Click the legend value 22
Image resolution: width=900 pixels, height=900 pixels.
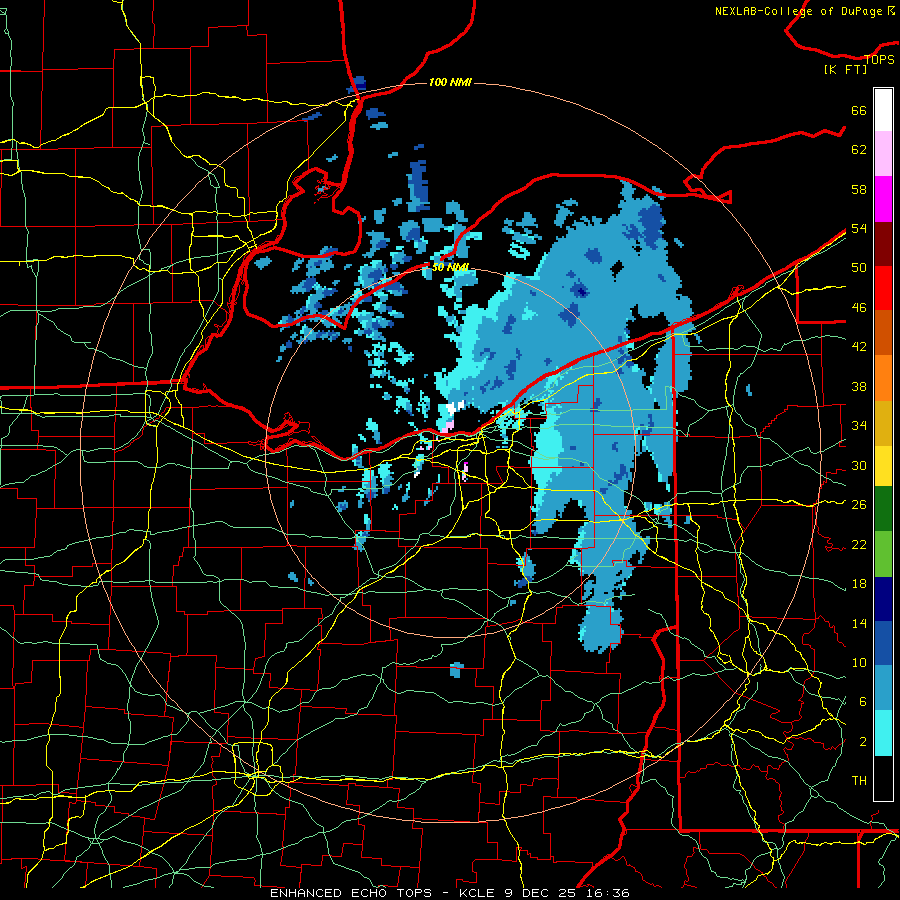[859, 544]
